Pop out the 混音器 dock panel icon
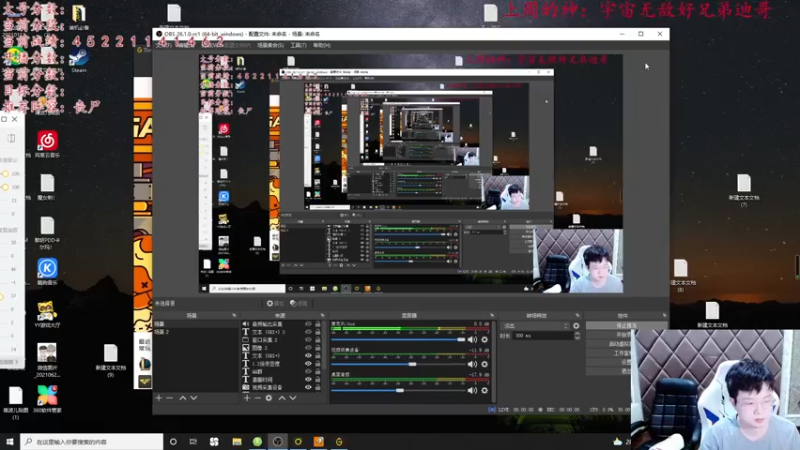 (x=492, y=315)
